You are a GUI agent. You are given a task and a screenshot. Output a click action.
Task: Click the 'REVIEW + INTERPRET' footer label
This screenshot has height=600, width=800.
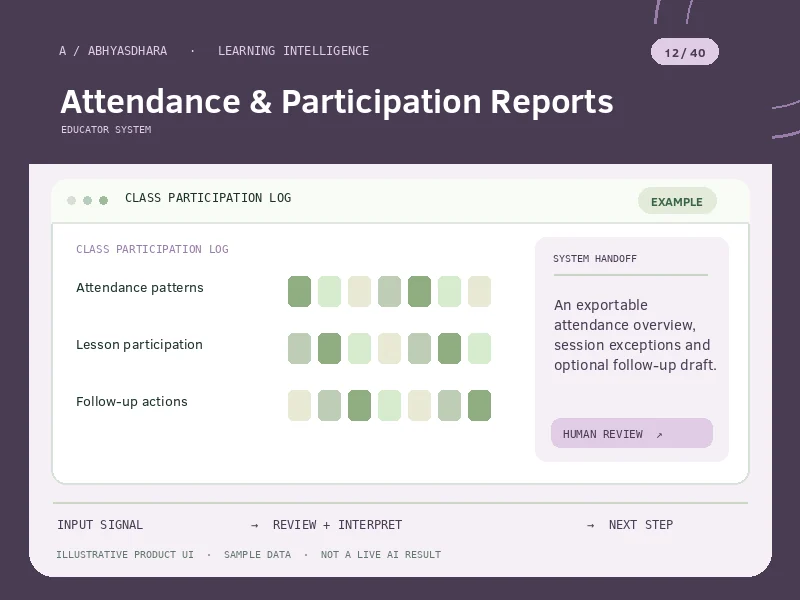coord(337,524)
